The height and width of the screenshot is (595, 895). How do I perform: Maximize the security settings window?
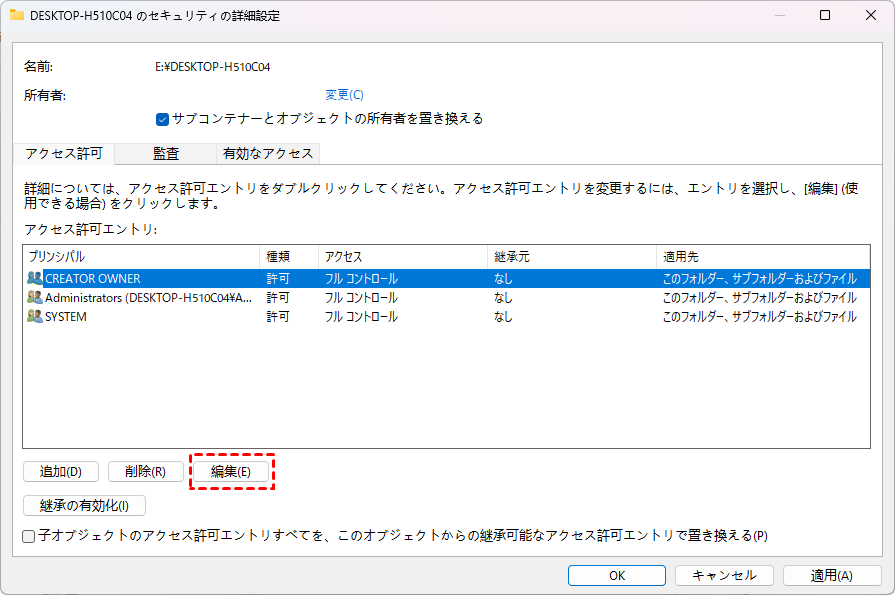[824, 16]
